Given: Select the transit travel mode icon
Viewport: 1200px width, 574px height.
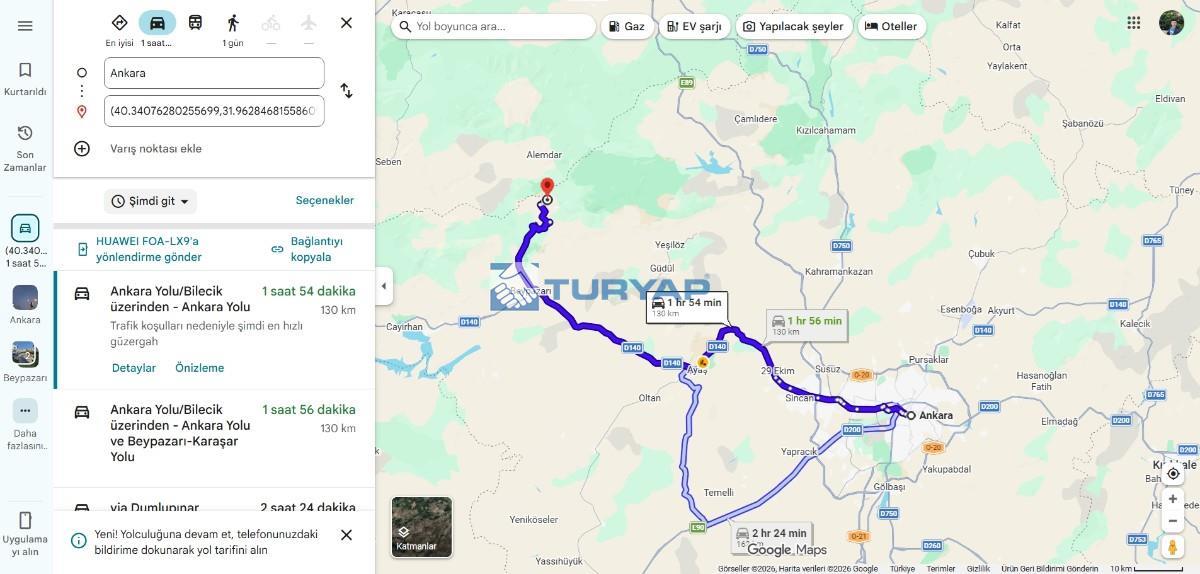Looking at the screenshot, I should [195, 22].
